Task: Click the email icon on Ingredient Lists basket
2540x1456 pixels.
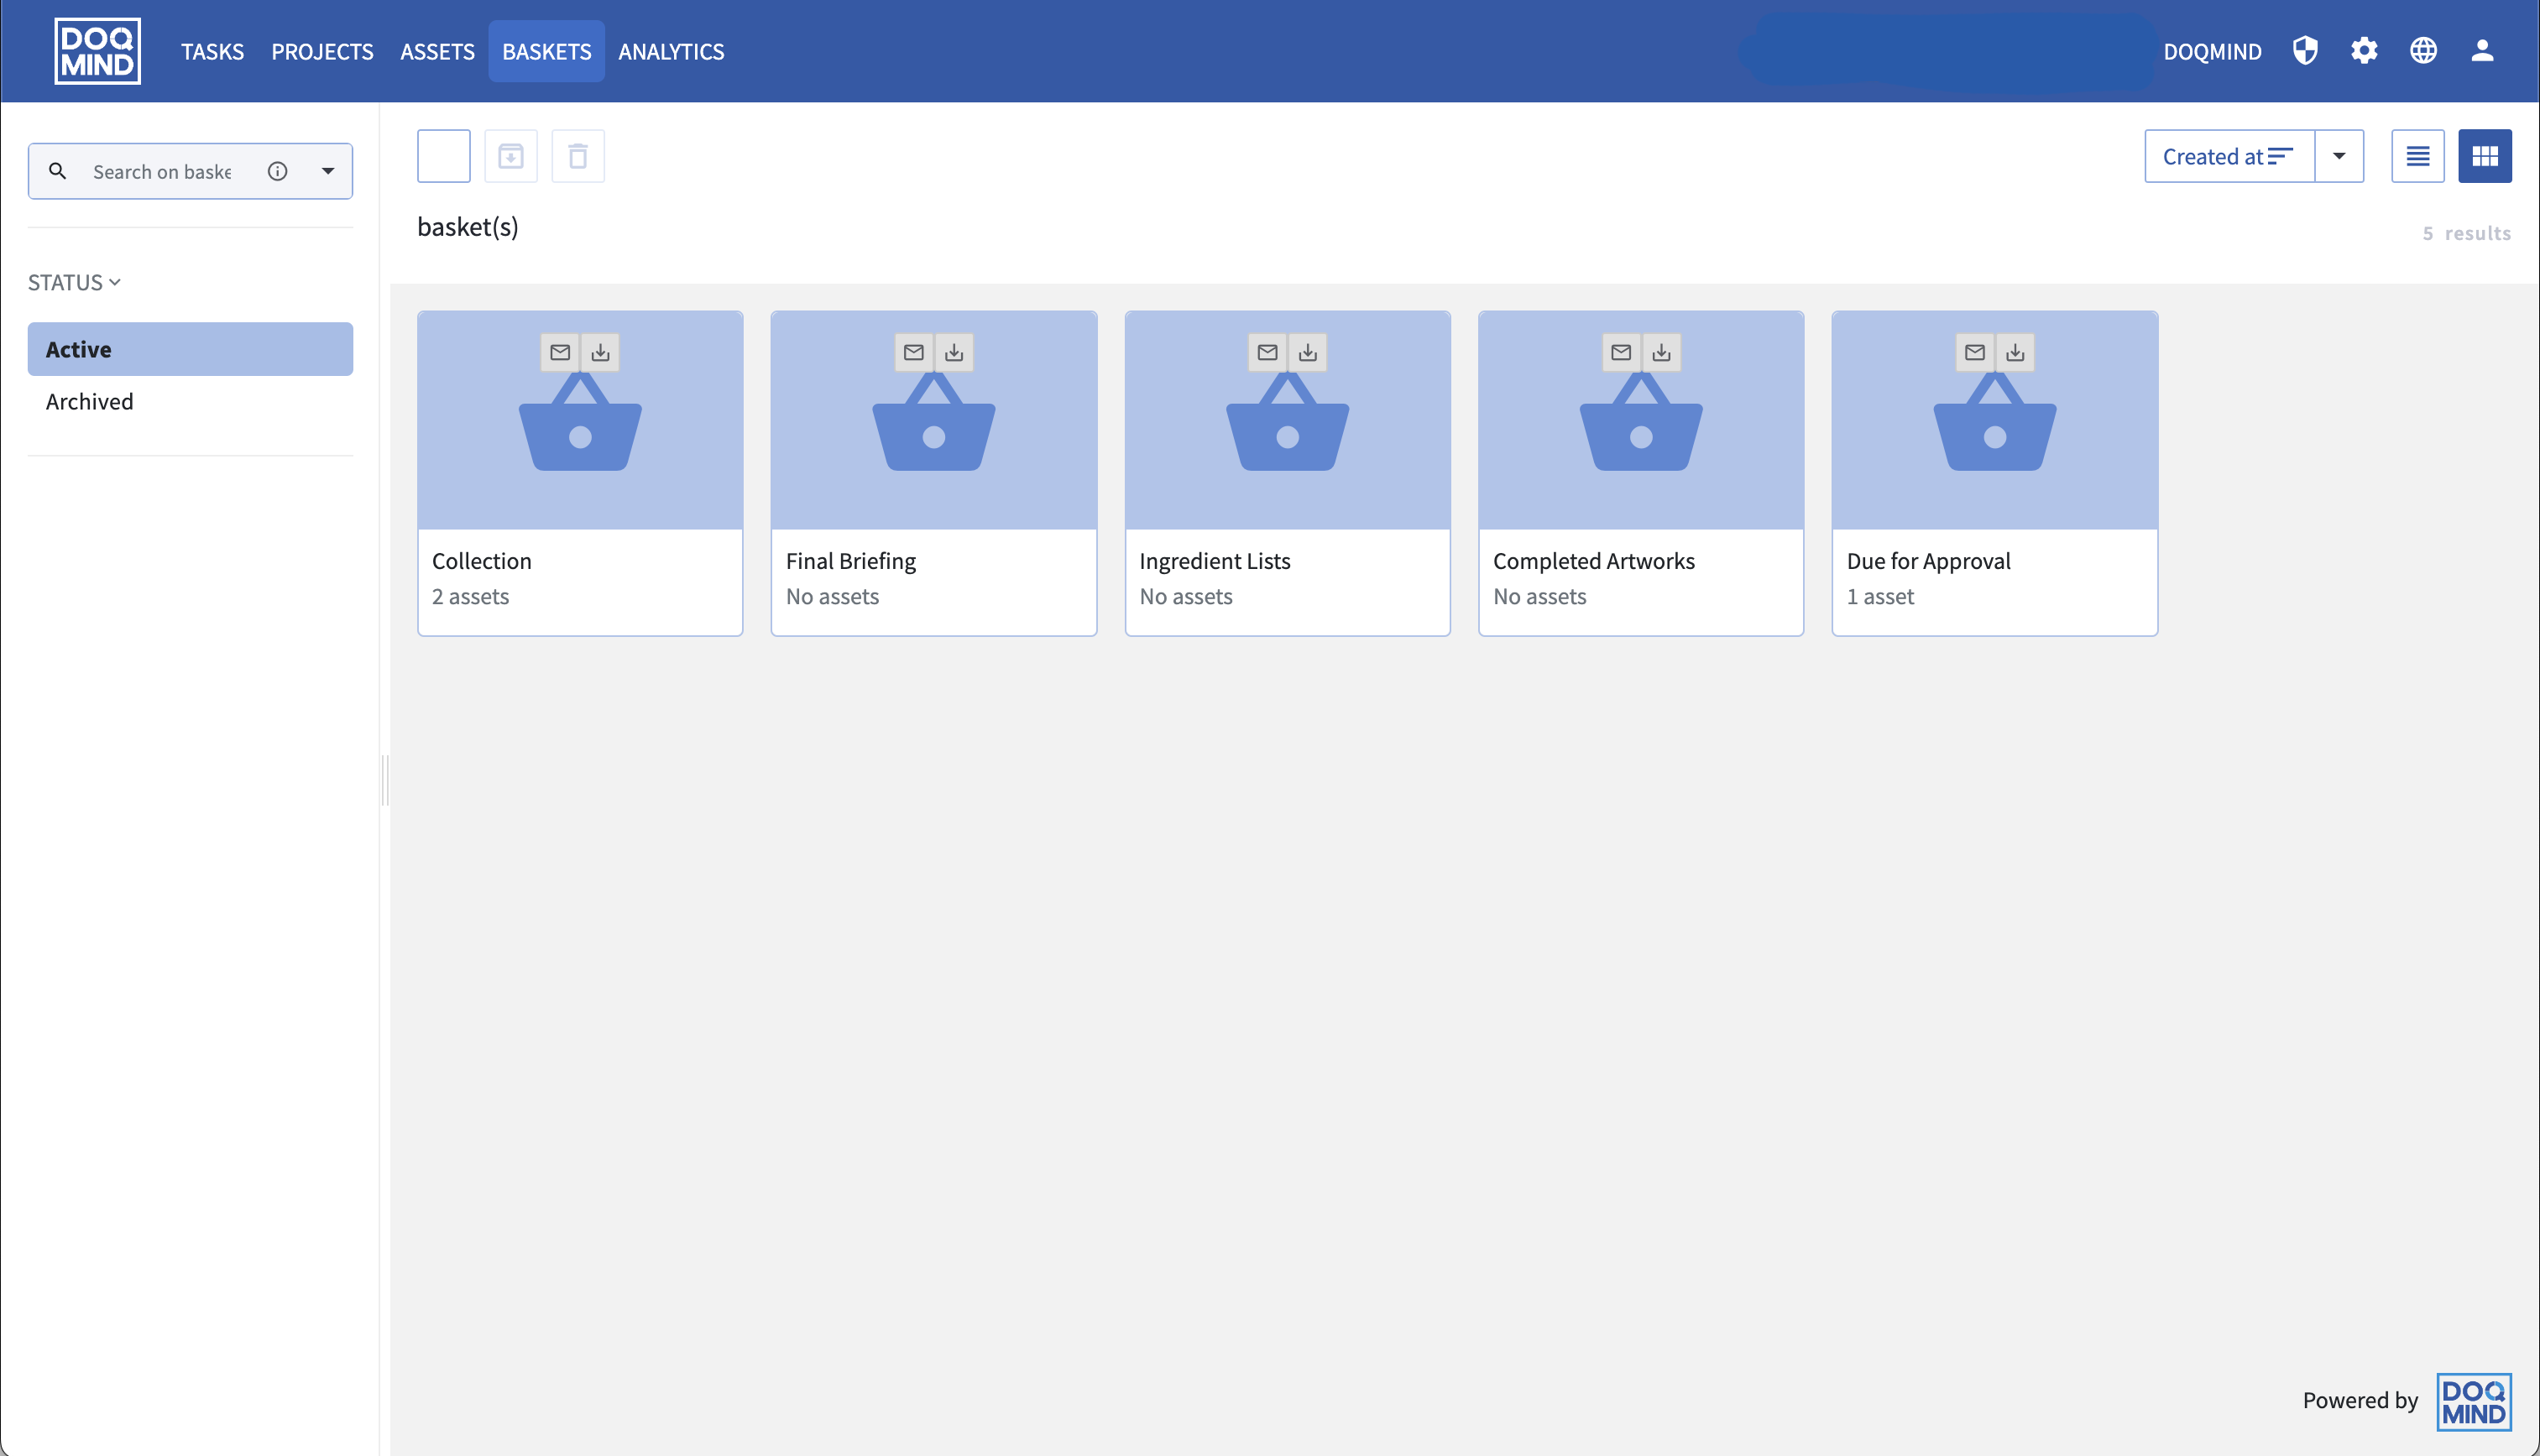Action: click(1267, 352)
